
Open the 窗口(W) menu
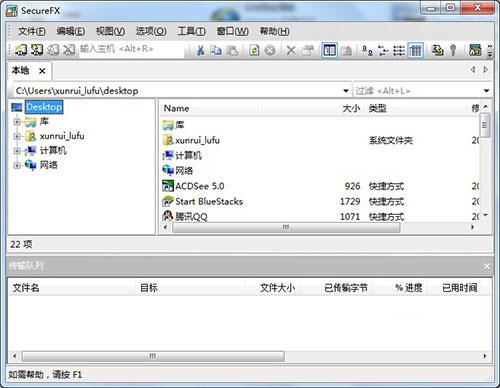pos(232,31)
